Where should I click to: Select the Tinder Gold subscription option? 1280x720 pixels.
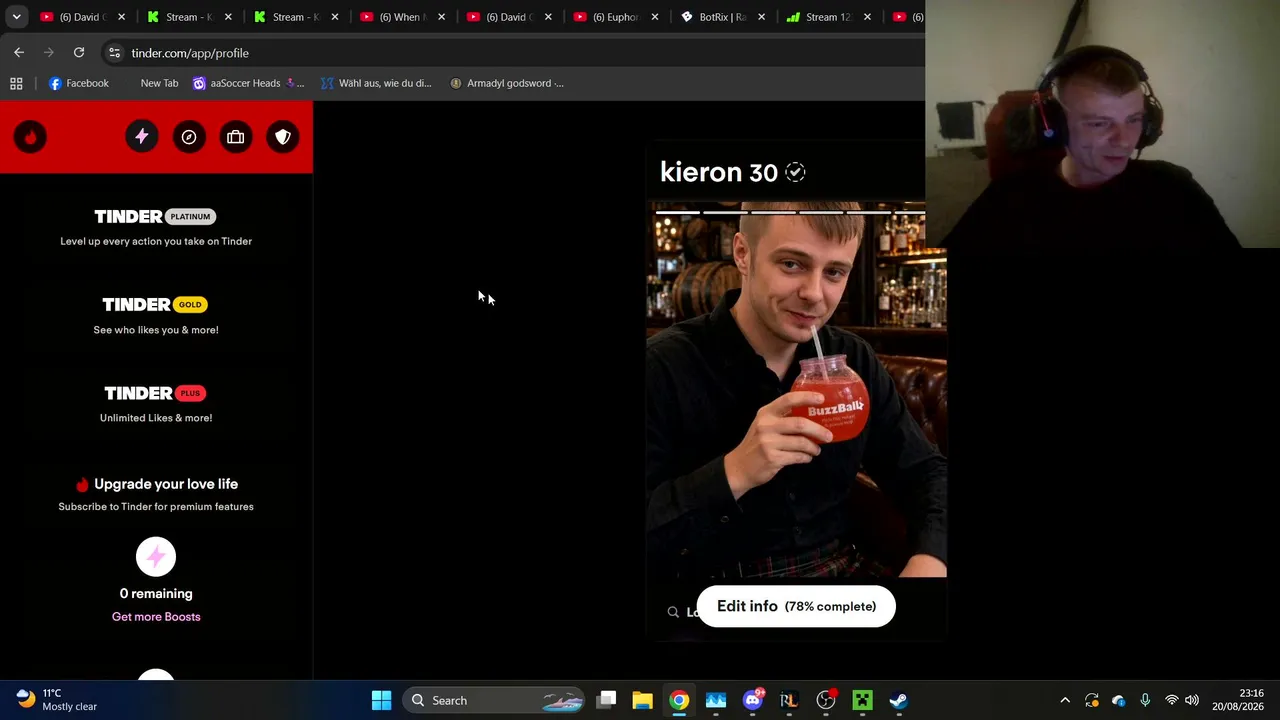tap(156, 315)
